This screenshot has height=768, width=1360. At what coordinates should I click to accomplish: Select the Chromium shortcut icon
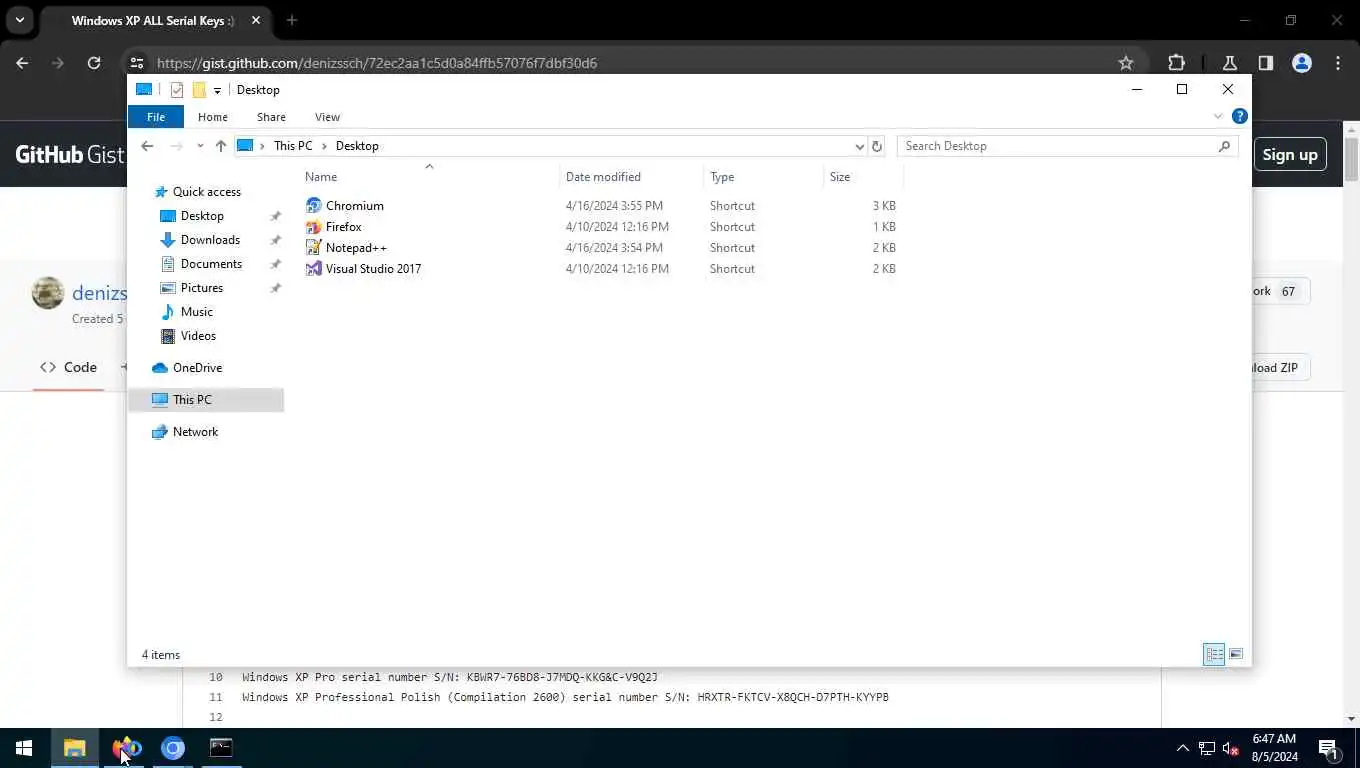pos(314,206)
